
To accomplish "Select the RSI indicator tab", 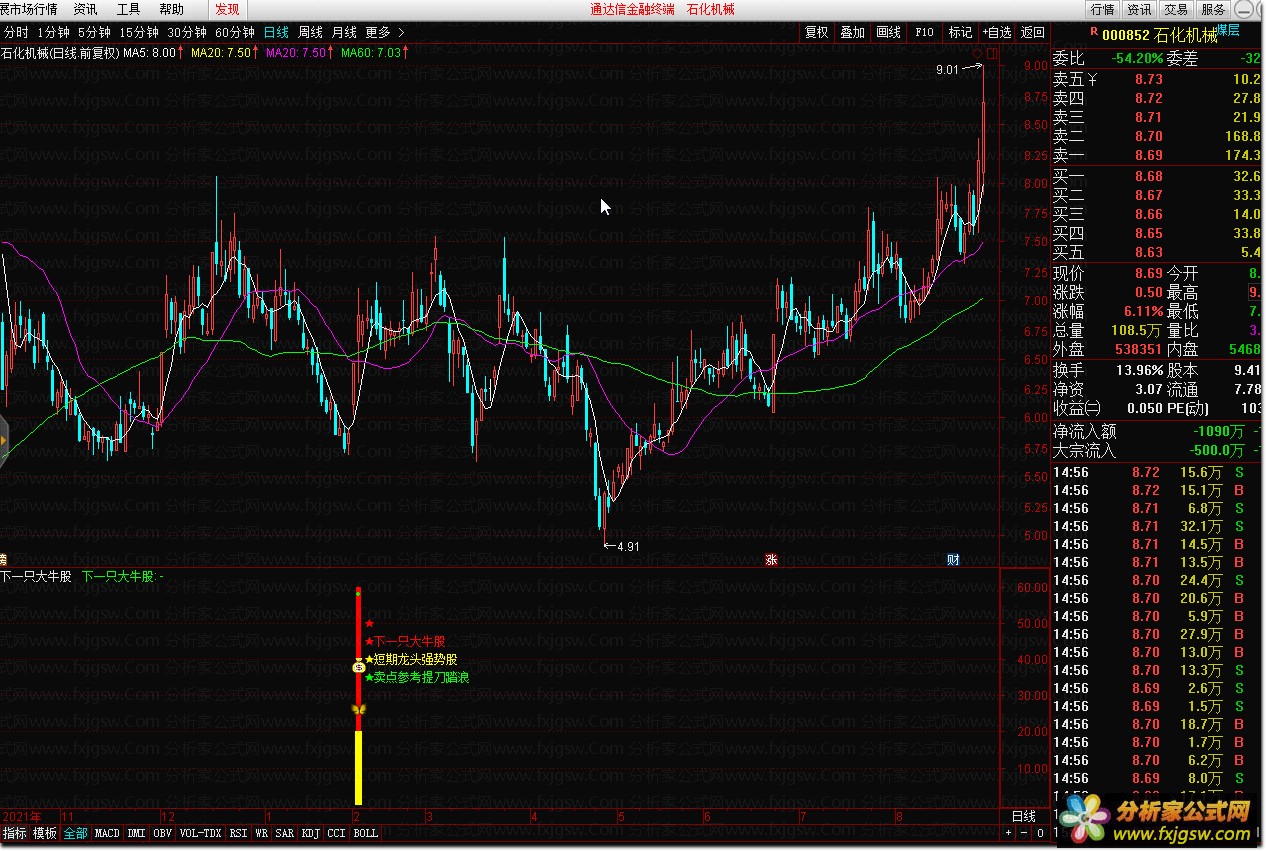I will pyautogui.click(x=238, y=833).
